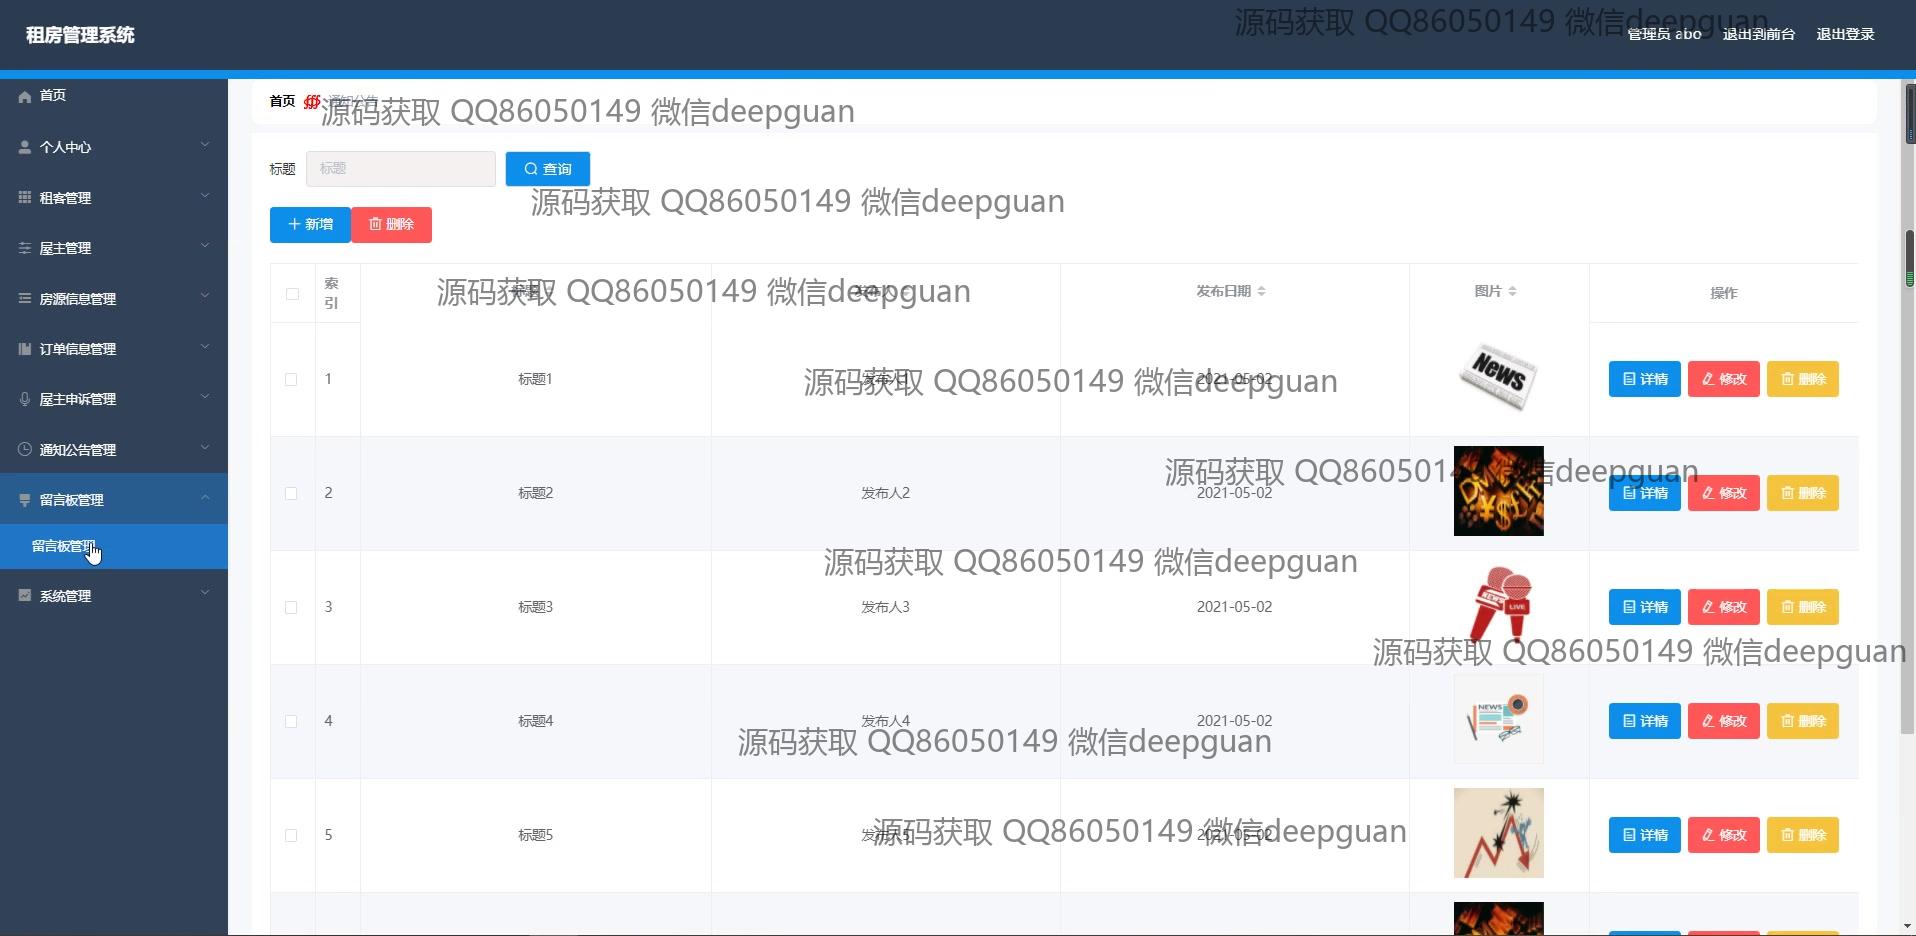Viewport: 1916px width, 936px height.
Task: Click 退出到前台 link in header
Action: tap(1758, 34)
